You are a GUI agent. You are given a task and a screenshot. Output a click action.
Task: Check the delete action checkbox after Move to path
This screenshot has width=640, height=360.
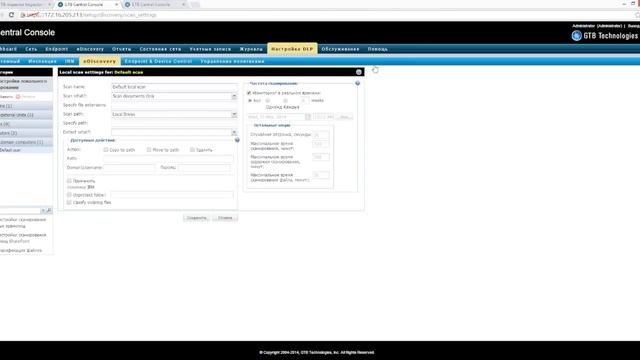[192, 150]
